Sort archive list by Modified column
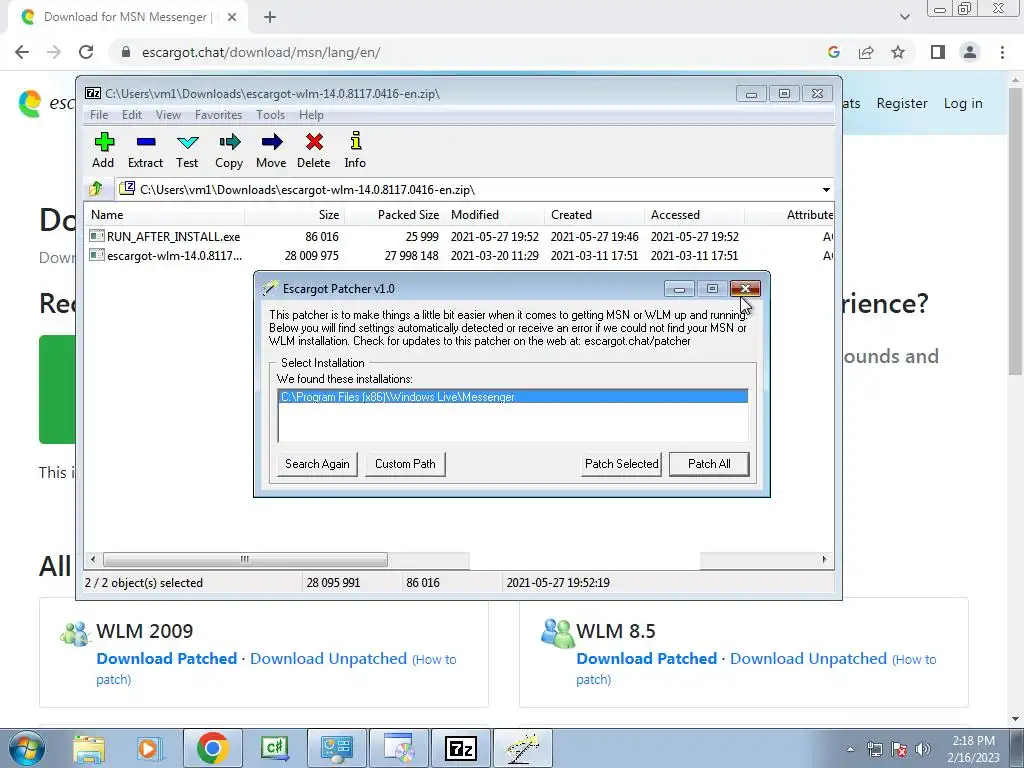Image resolution: width=1024 pixels, height=768 pixels. [494, 215]
